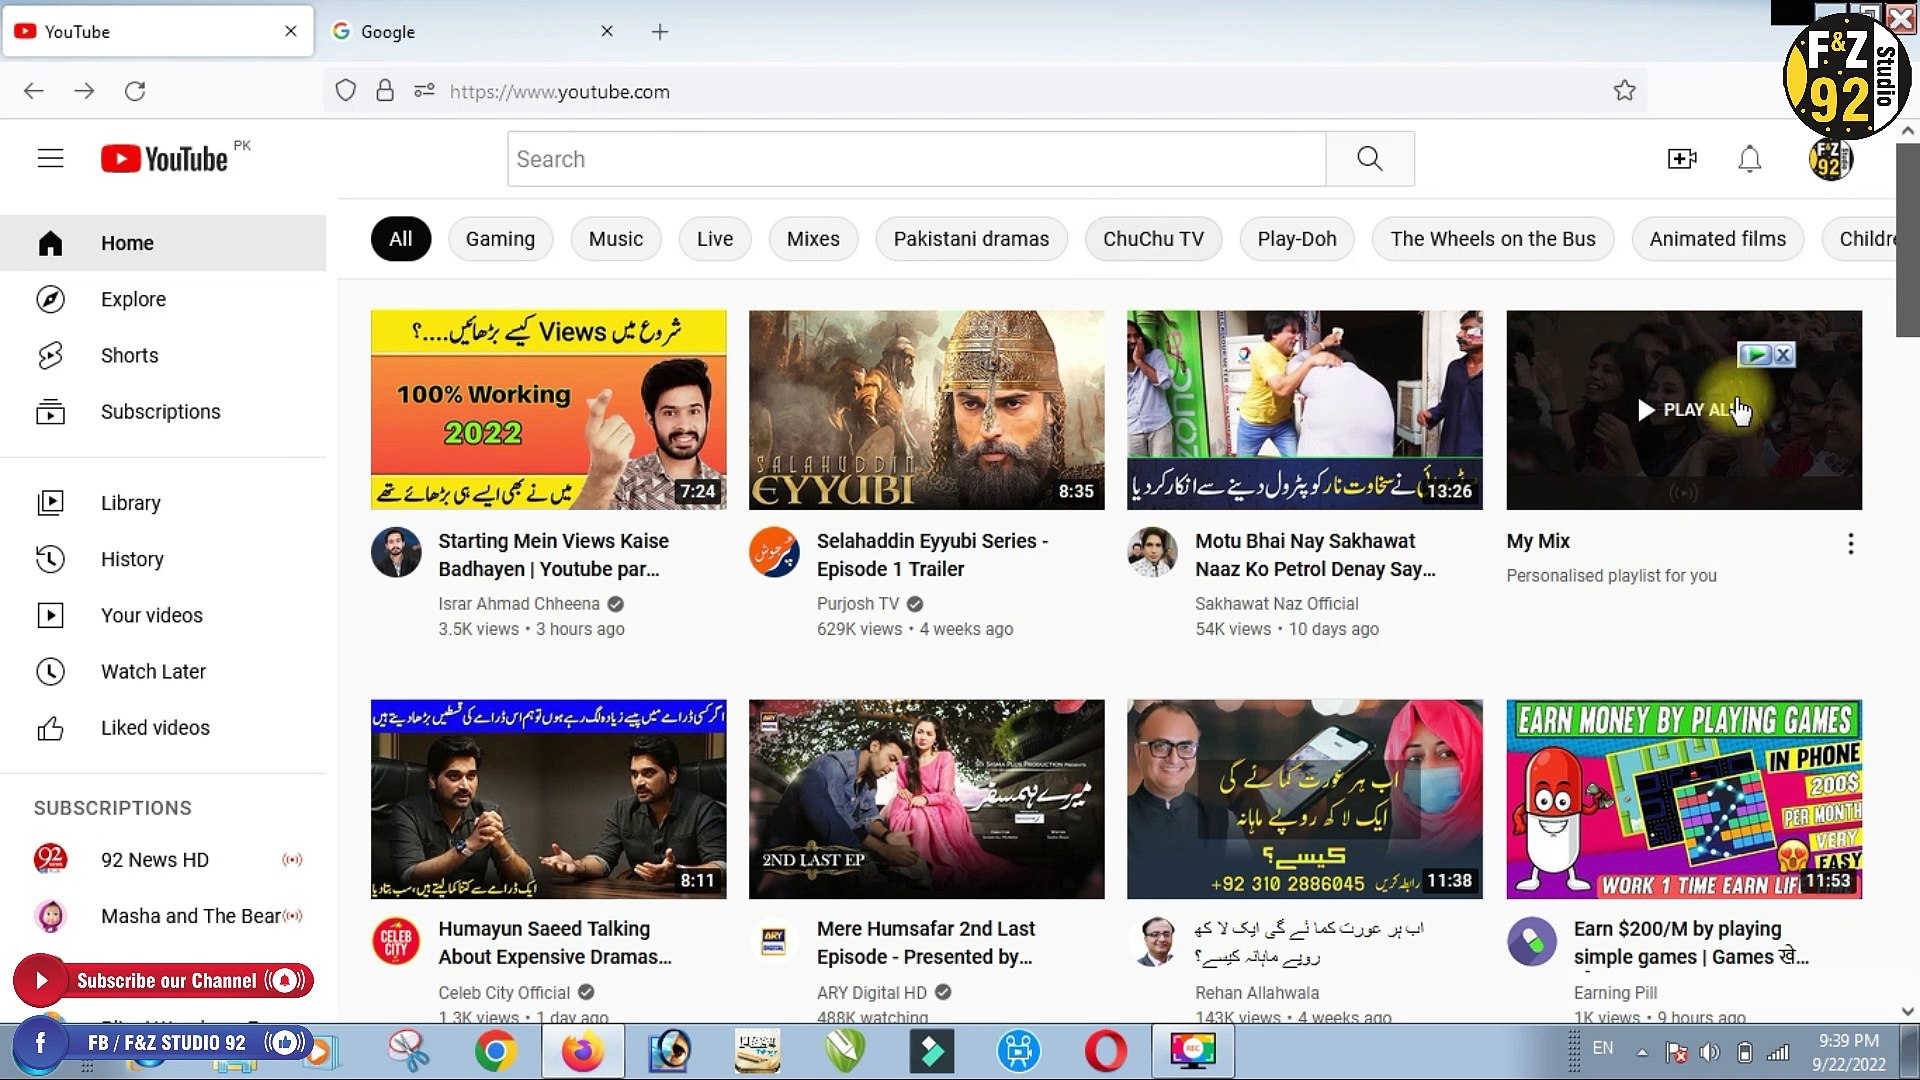Click the Create video icon
Viewport: 1920px width, 1080px height.
(1682, 158)
